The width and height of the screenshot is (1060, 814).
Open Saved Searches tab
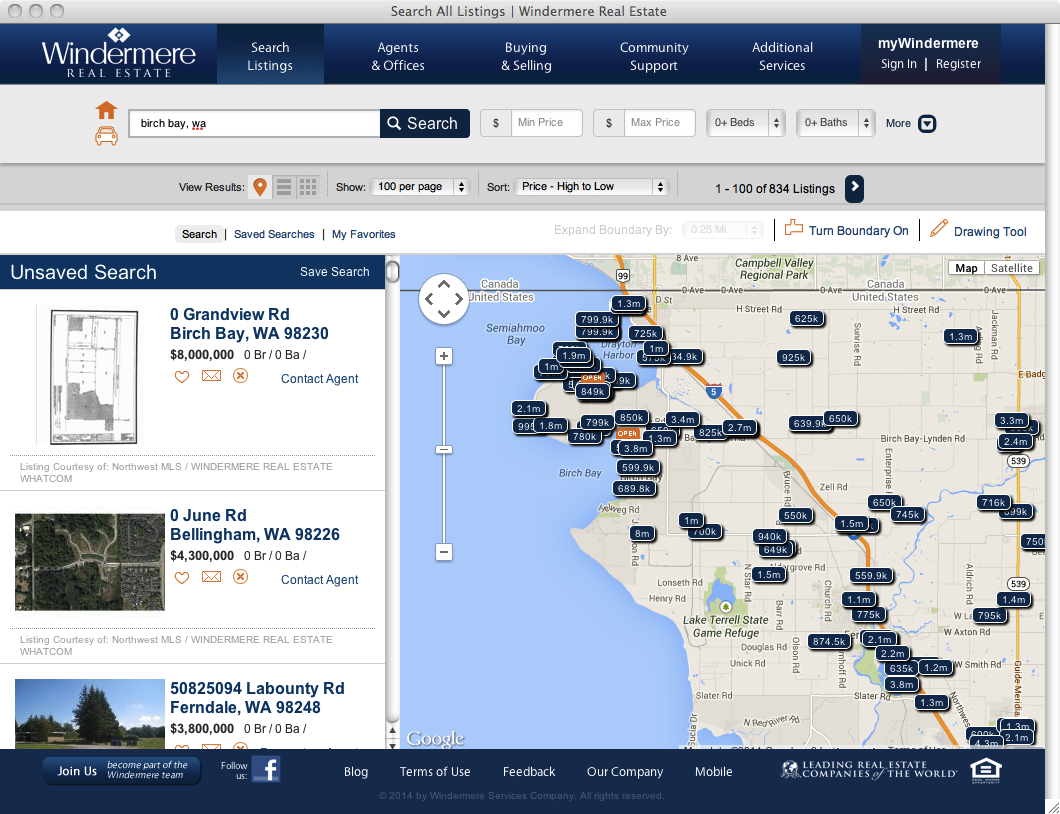coord(274,234)
